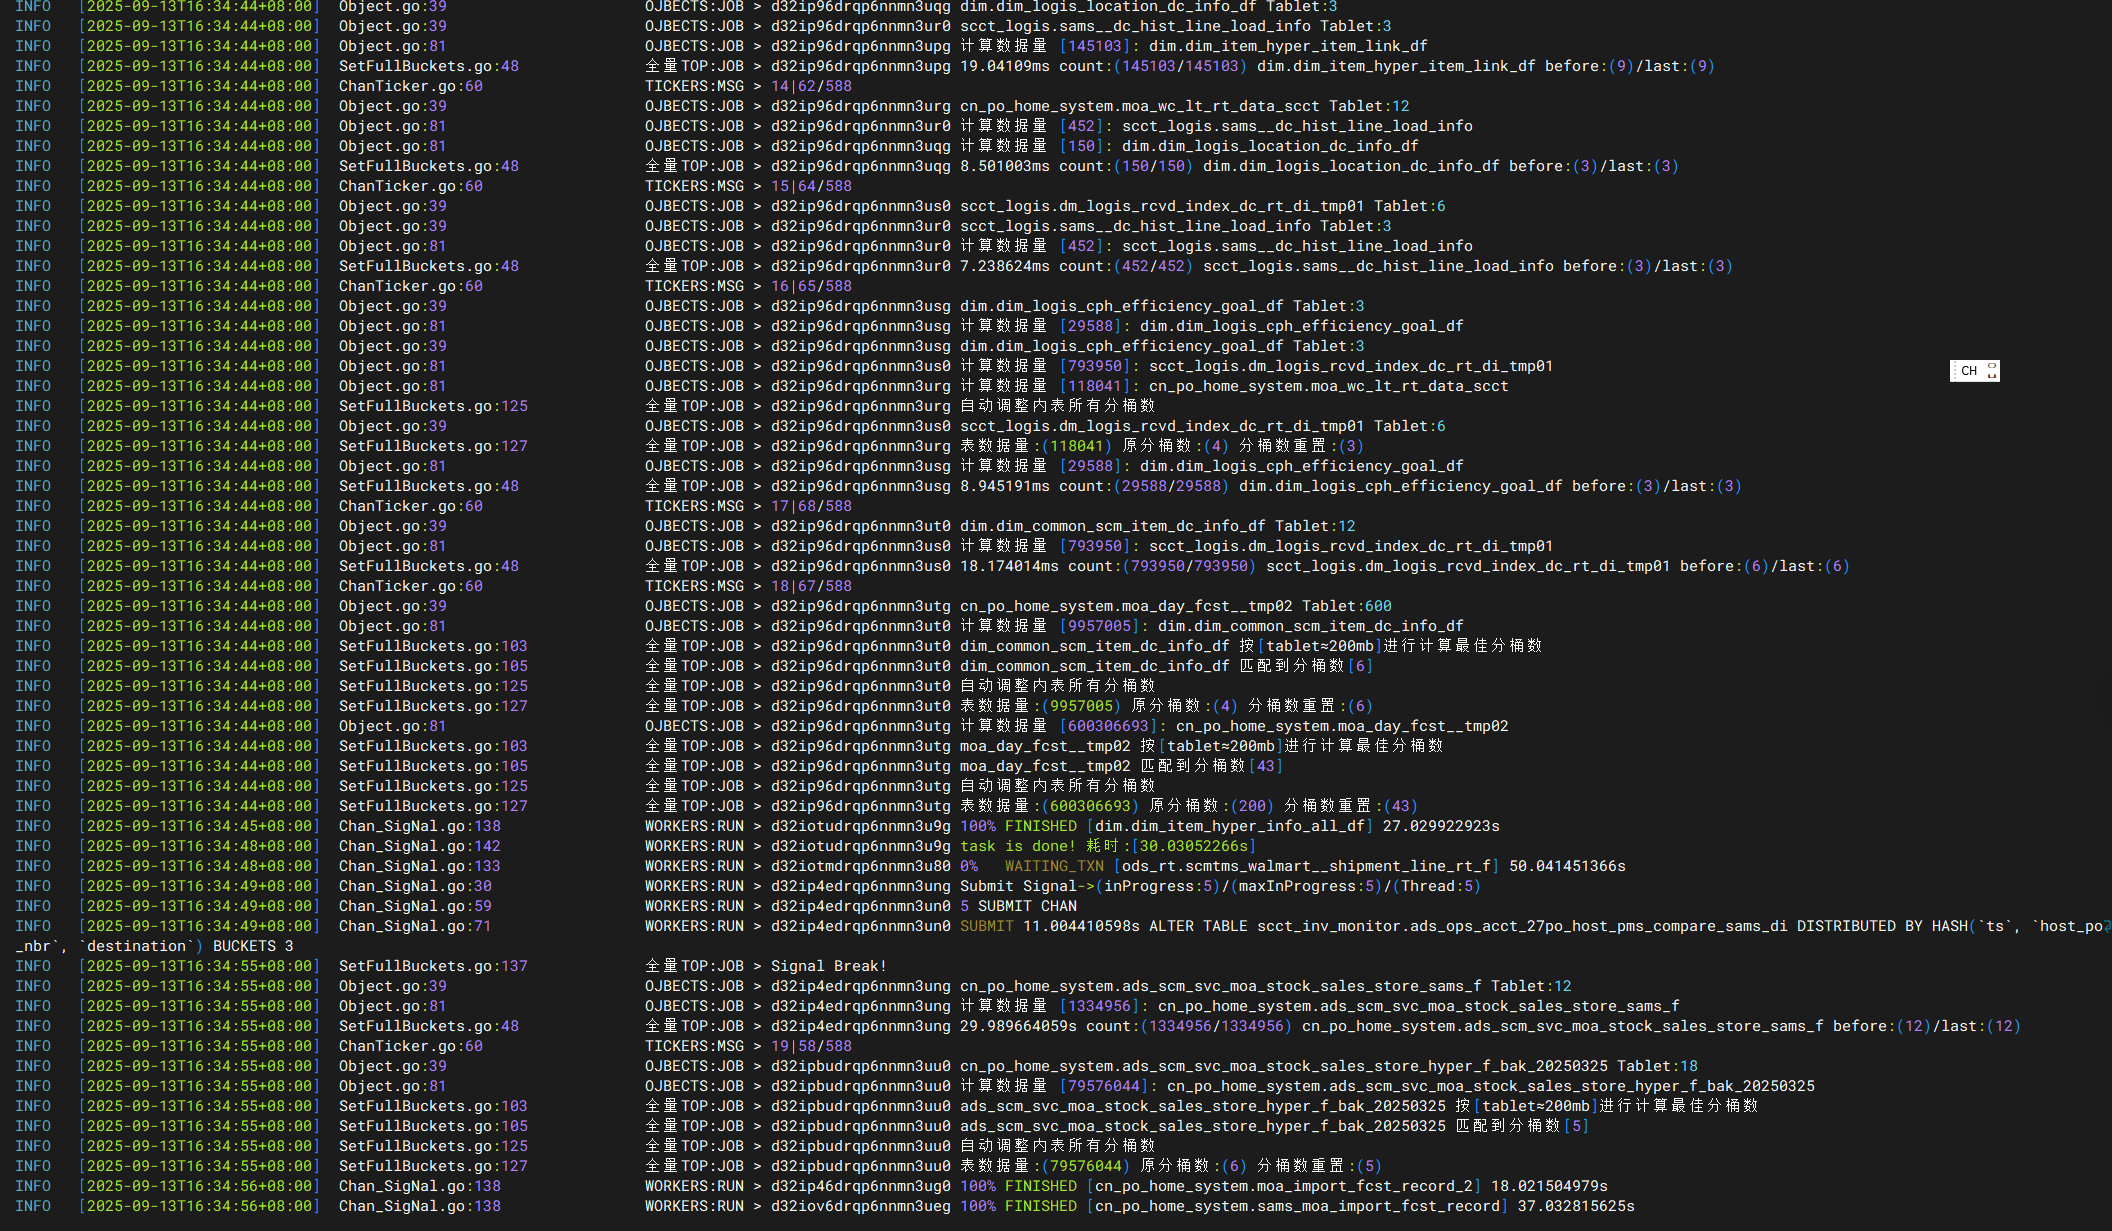Click source reference Chan_SigNal.go:30
The image size is (2112, 1231).
[415, 886]
